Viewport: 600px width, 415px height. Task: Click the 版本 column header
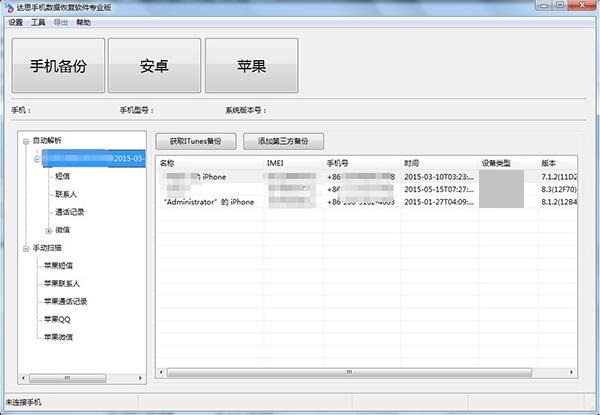click(x=548, y=162)
